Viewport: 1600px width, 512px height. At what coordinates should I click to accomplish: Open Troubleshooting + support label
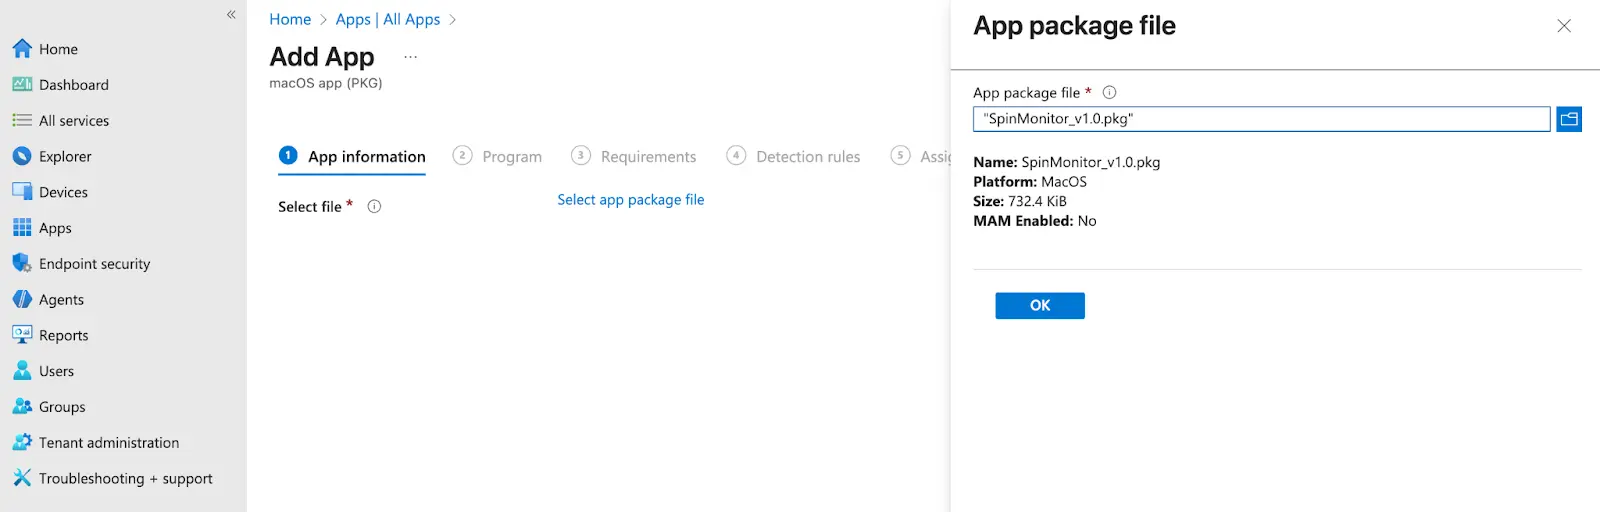126,479
